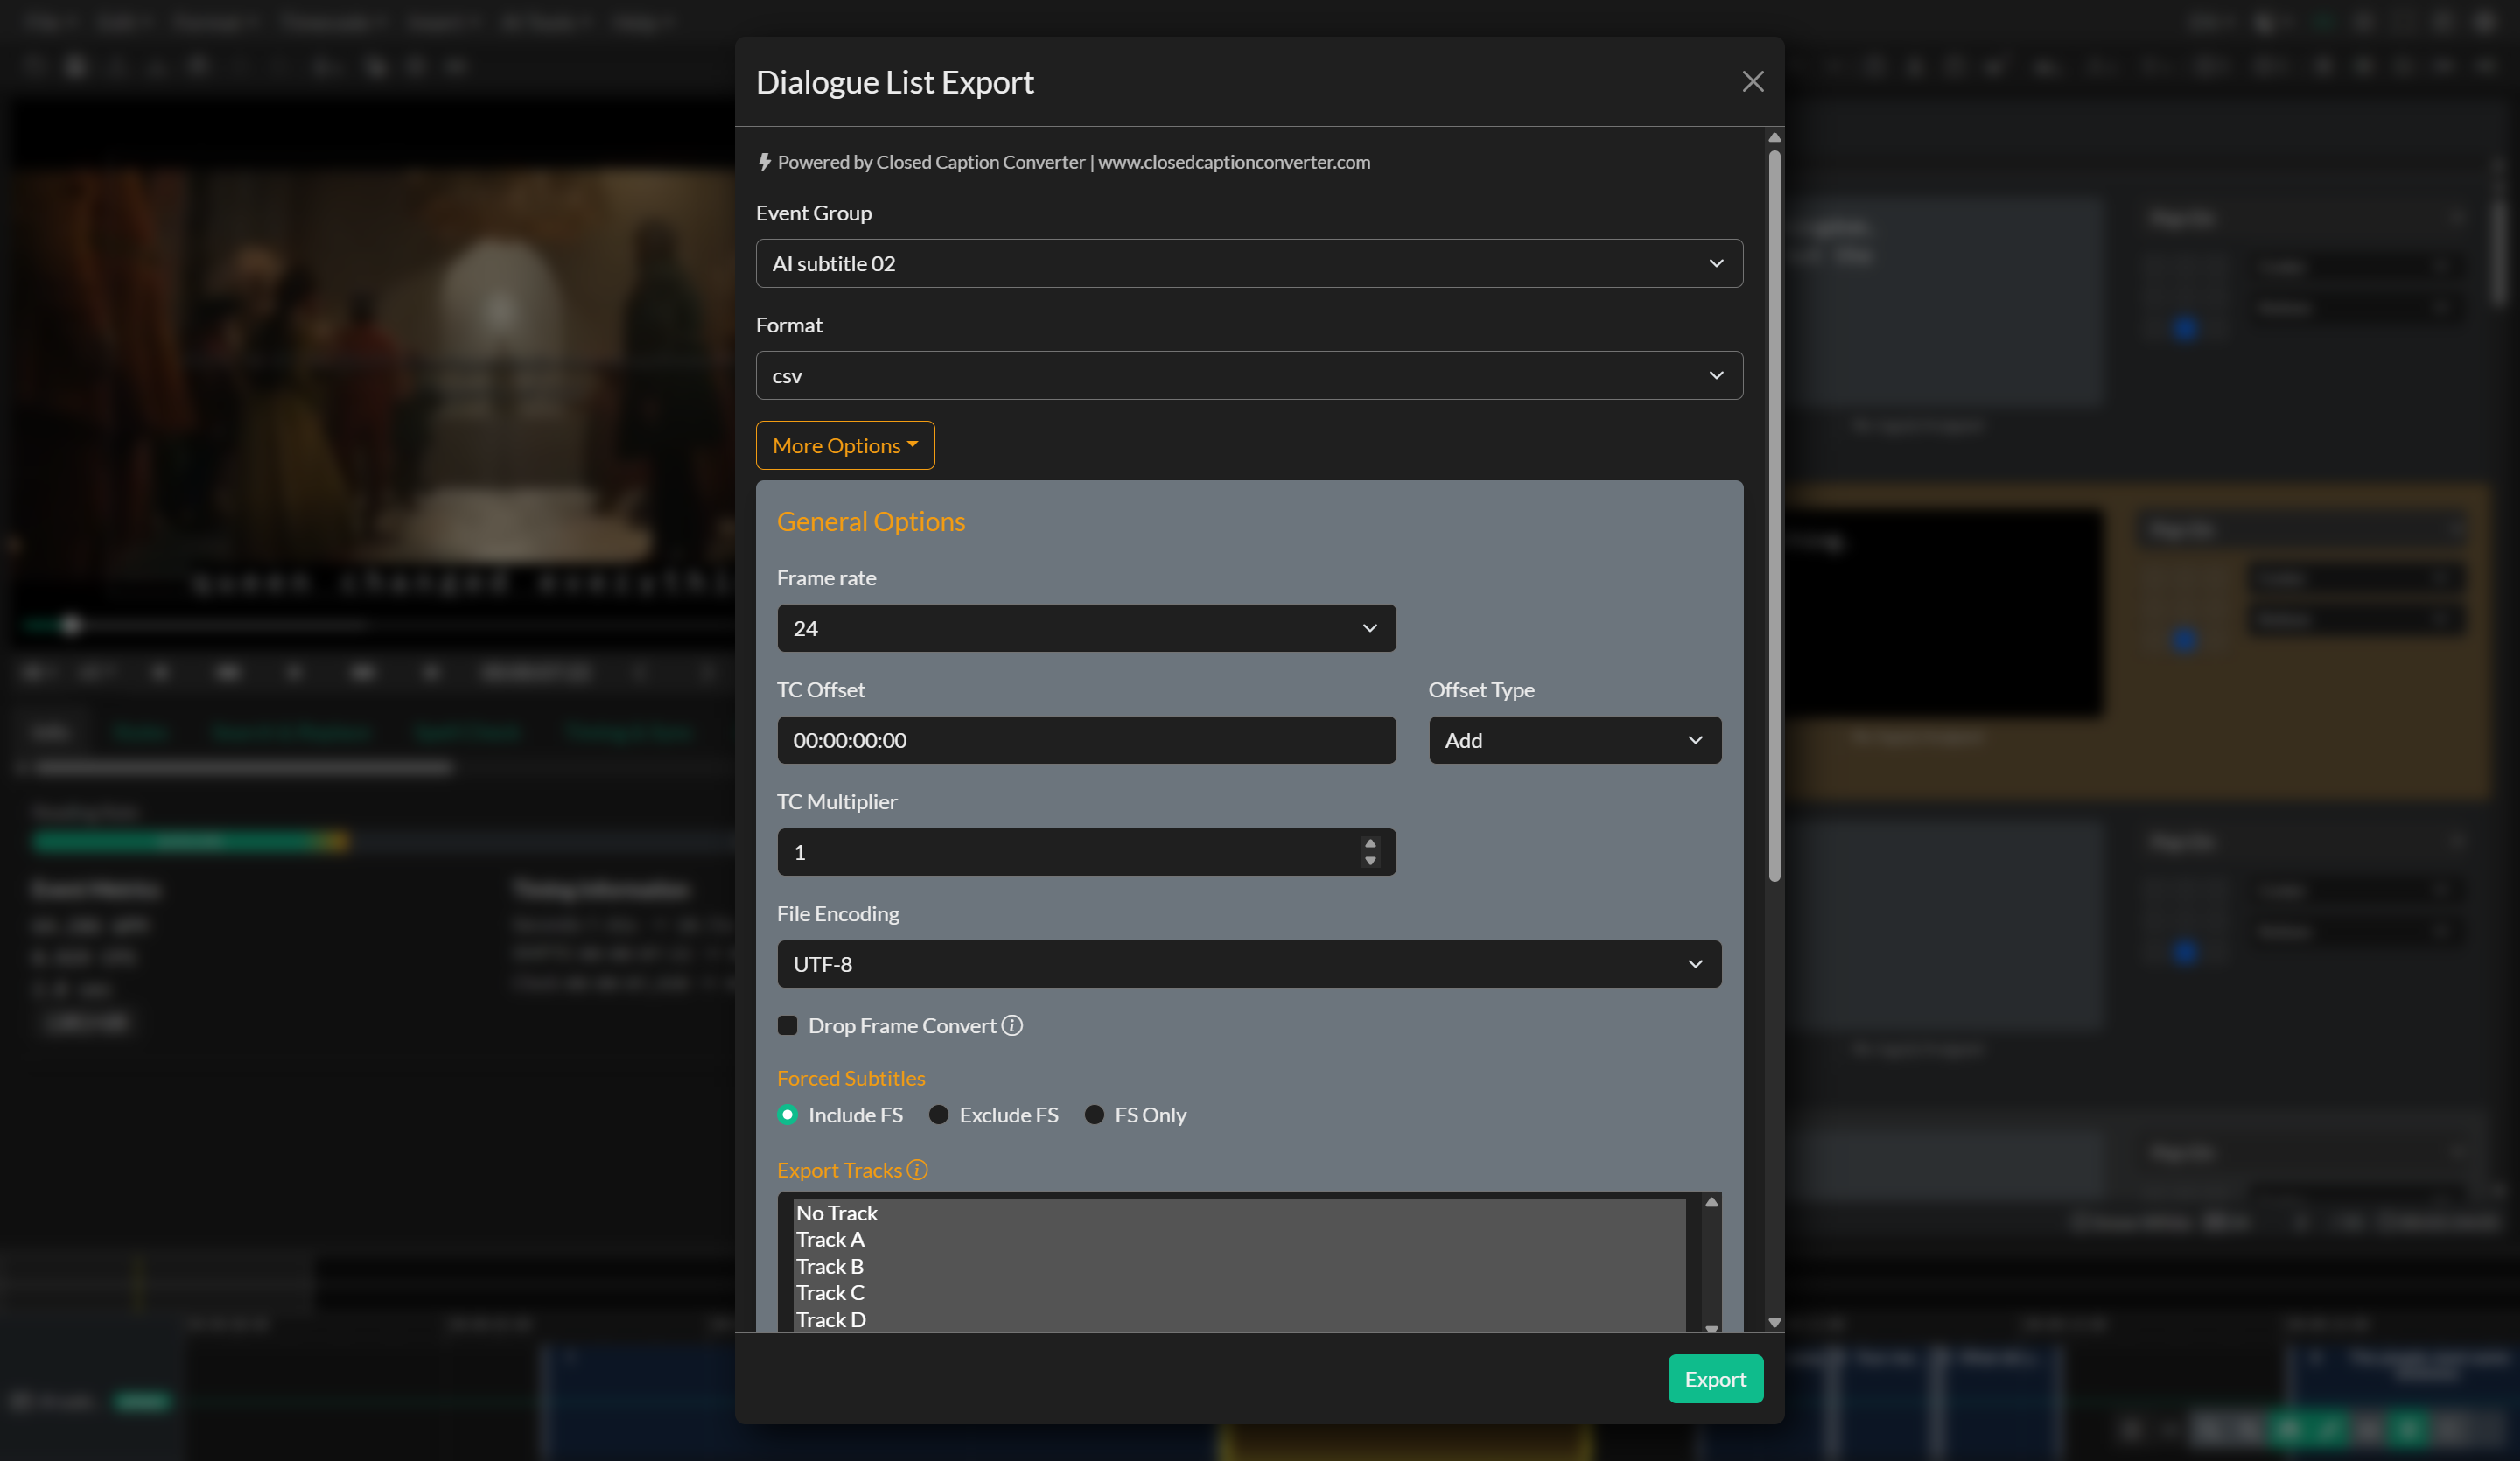This screenshot has width=2520, height=1461.
Task: Click the green Export button
Action: point(1715,1379)
